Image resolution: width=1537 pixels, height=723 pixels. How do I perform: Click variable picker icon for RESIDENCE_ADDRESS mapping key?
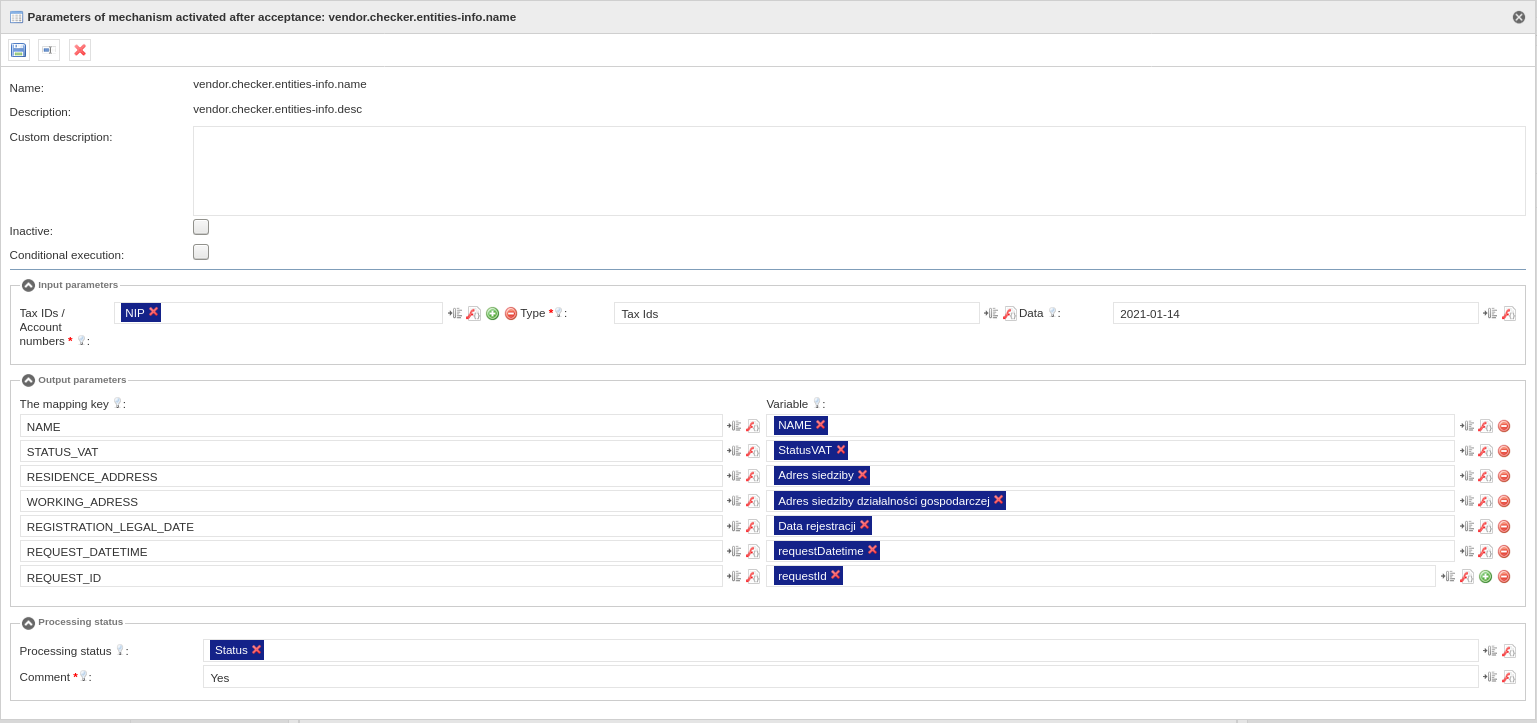pos(734,476)
